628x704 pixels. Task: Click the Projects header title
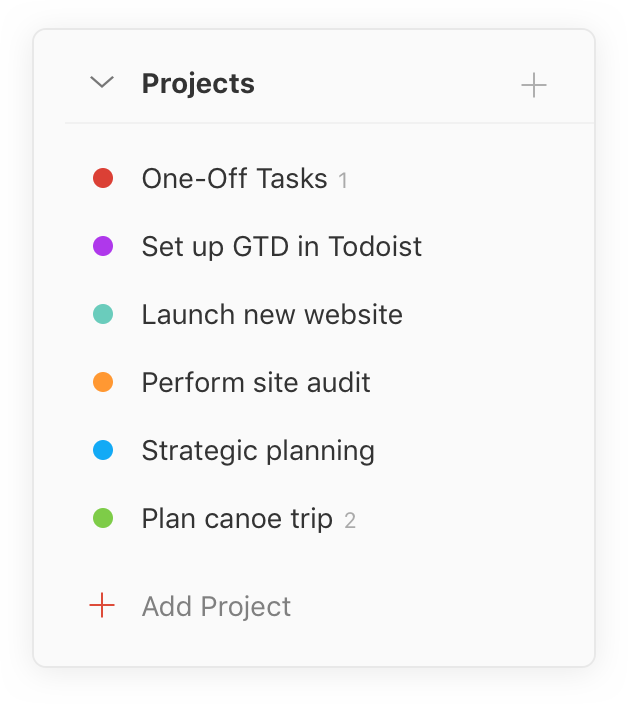click(x=198, y=84)
